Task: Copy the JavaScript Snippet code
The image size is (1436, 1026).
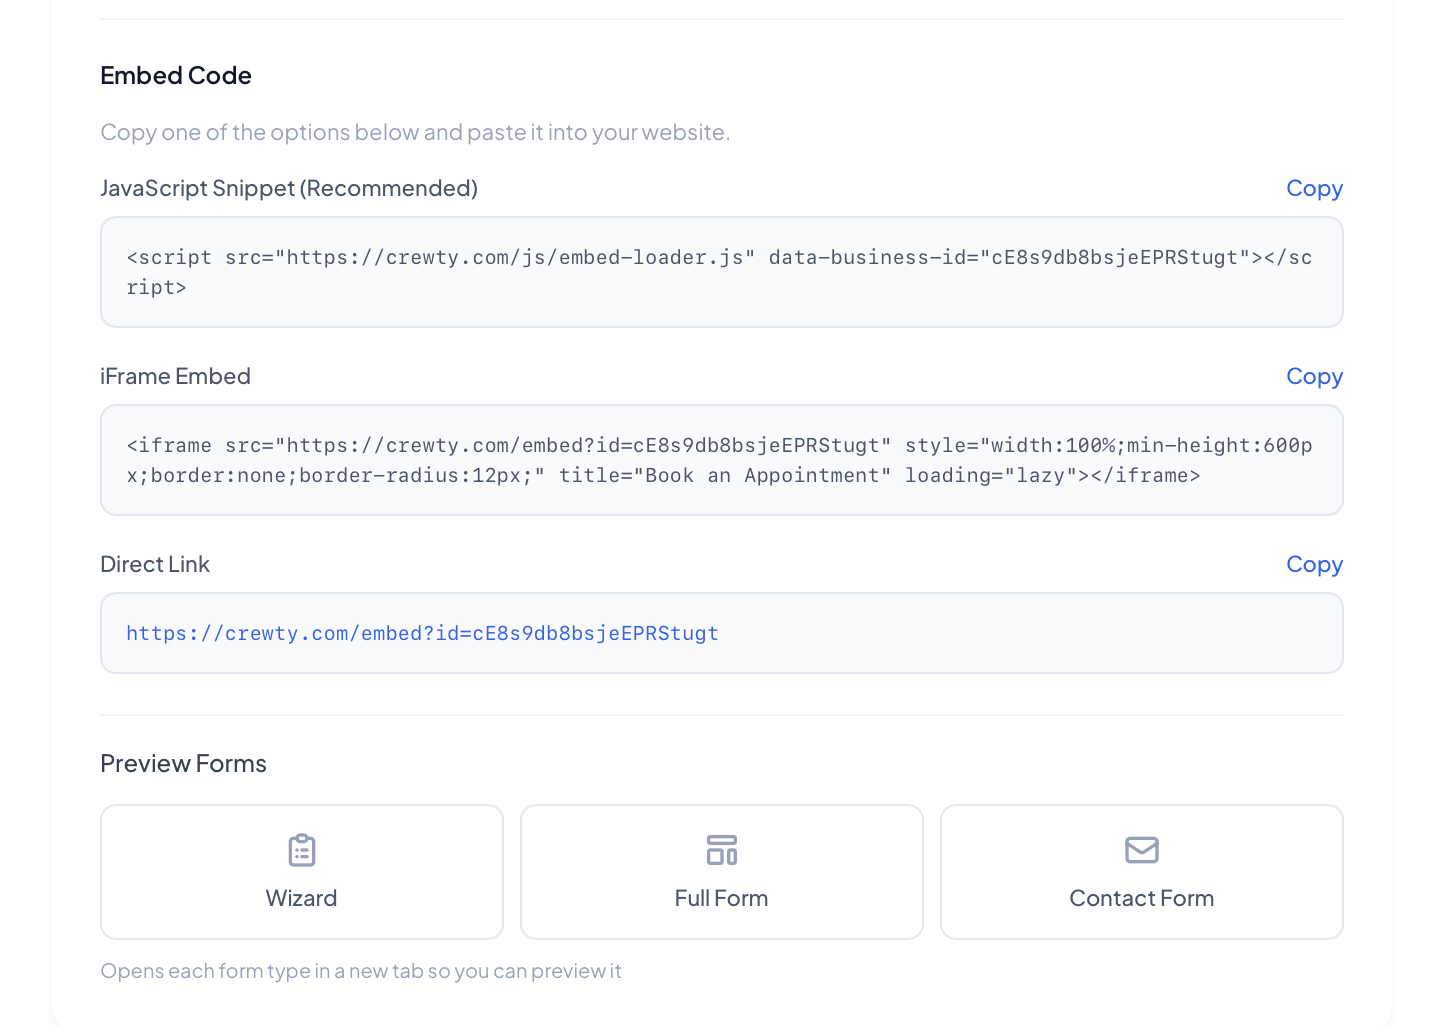Action: pyautogui.click(x=1314, y=188)
